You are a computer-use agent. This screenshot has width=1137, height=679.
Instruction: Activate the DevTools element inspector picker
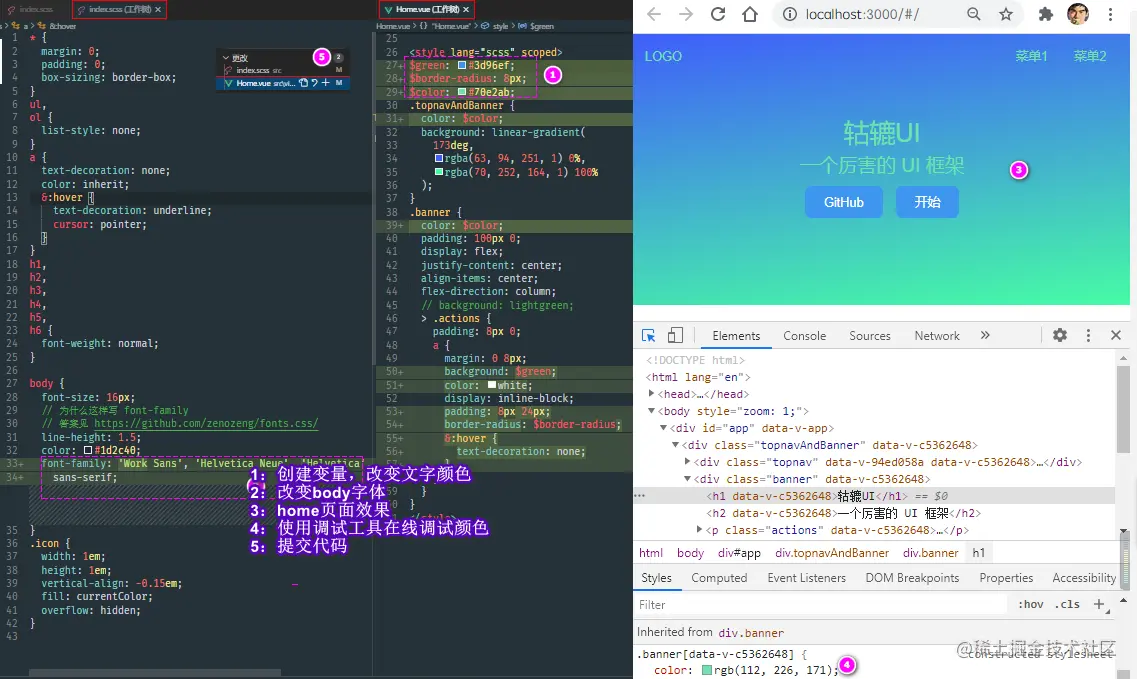(648, 335)
